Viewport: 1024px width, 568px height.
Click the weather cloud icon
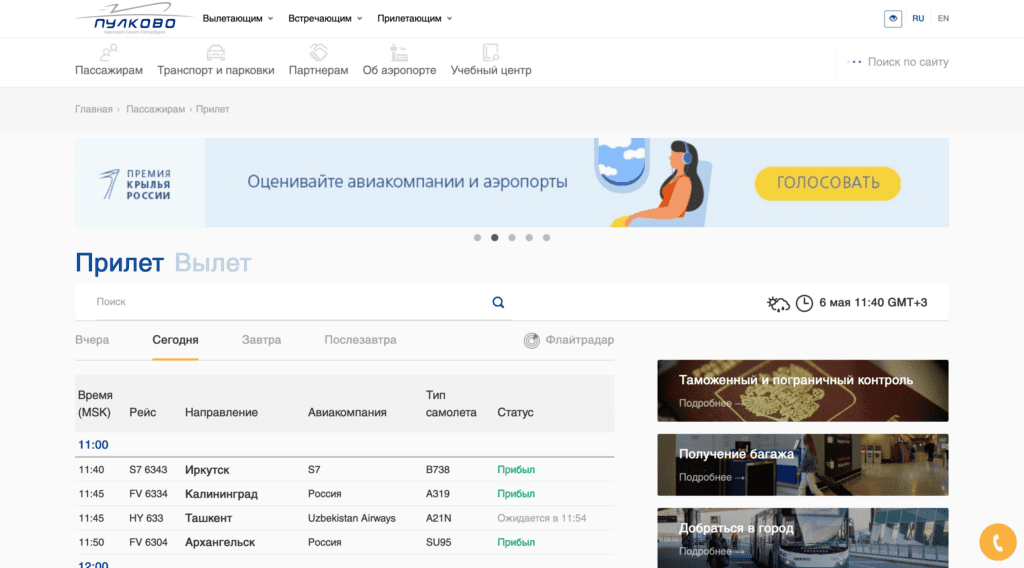click(778, 304)
